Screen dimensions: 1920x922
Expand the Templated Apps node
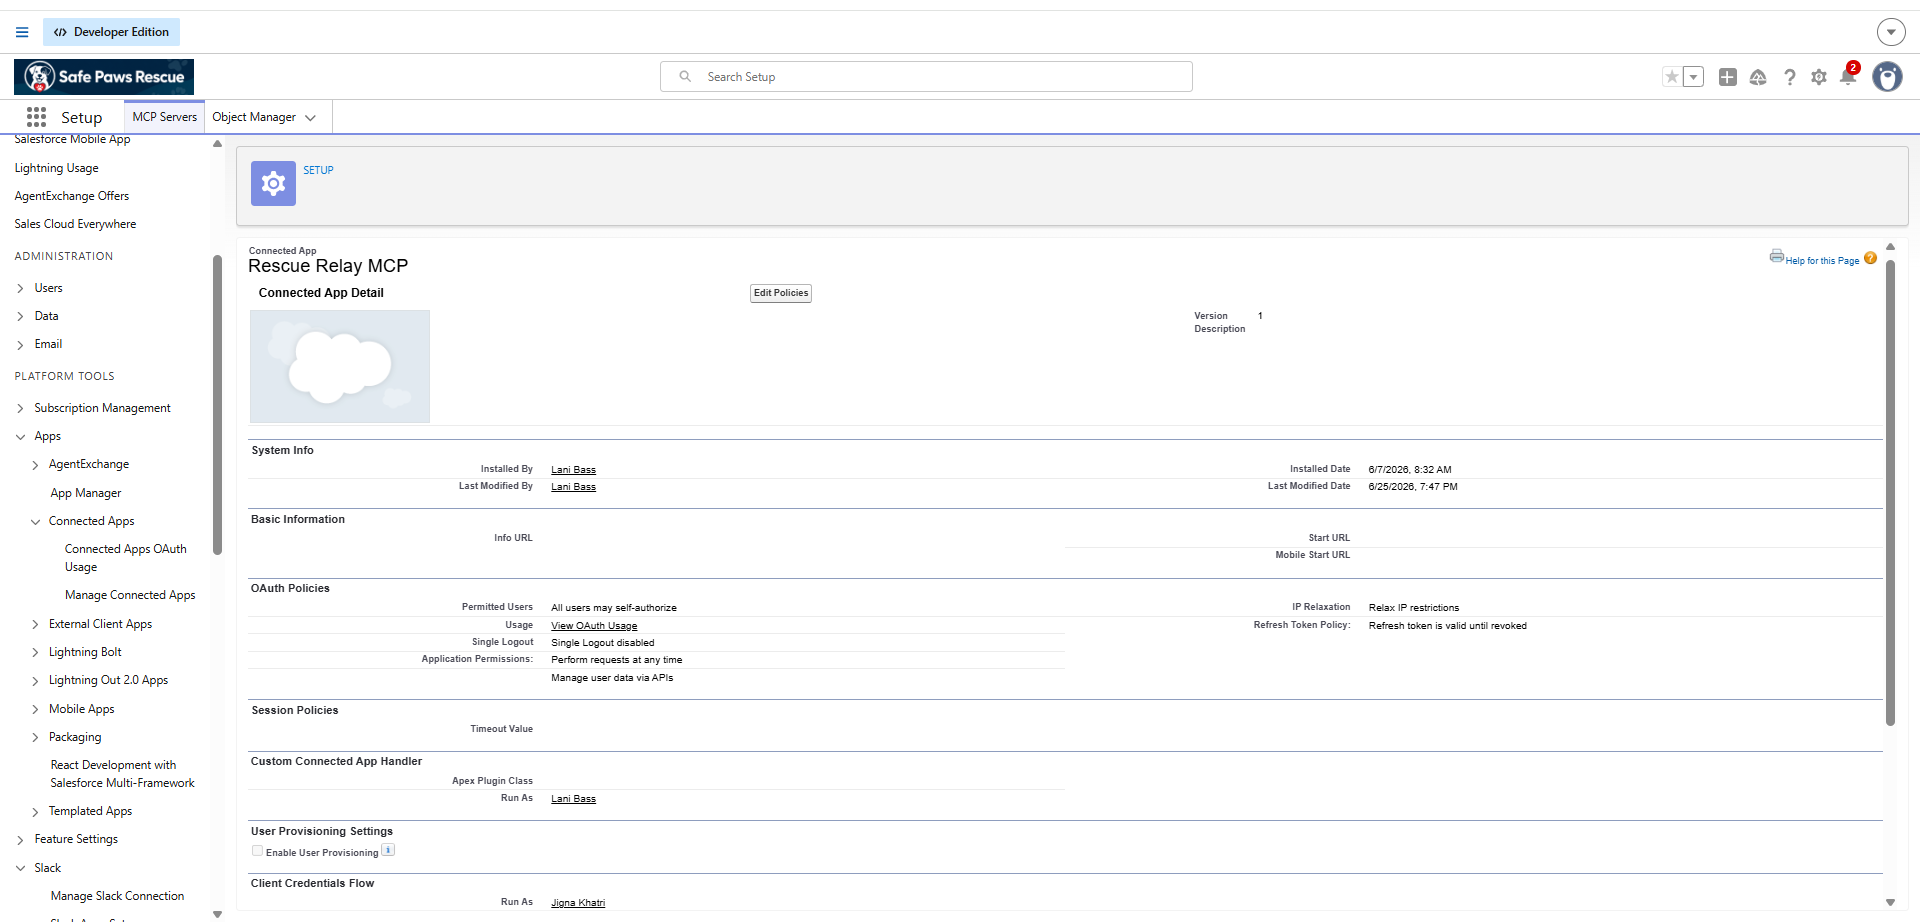(x=36, y=812)
